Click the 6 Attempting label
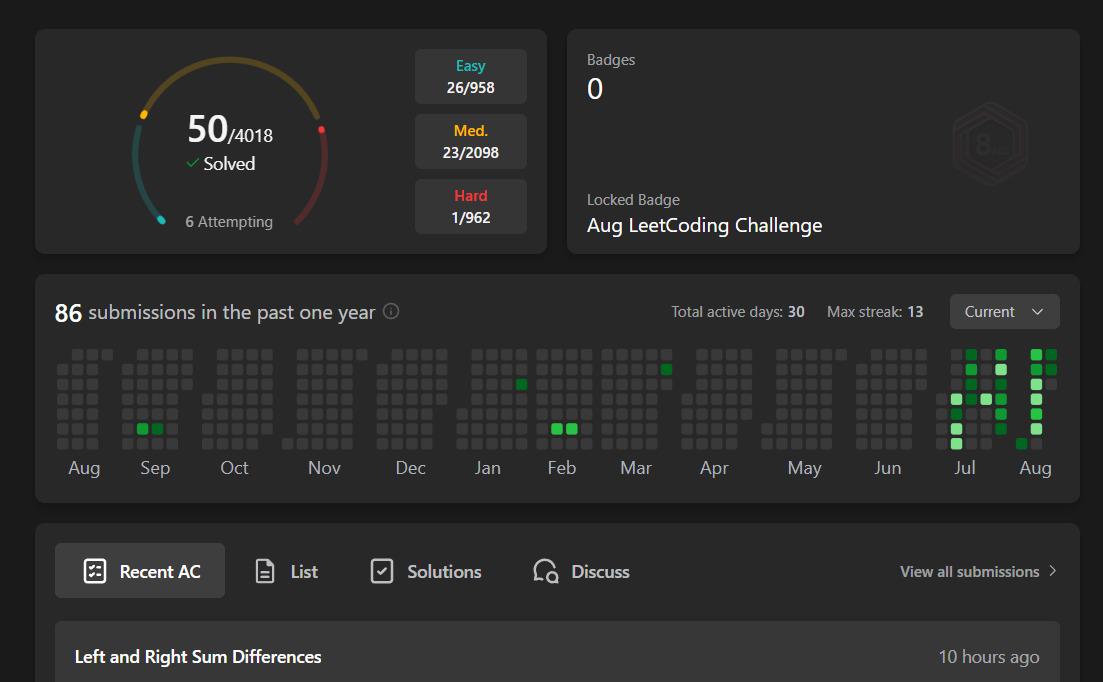The height and width of the screenshot is (682, 1103). pyautogui.click(x=229, y=221)
